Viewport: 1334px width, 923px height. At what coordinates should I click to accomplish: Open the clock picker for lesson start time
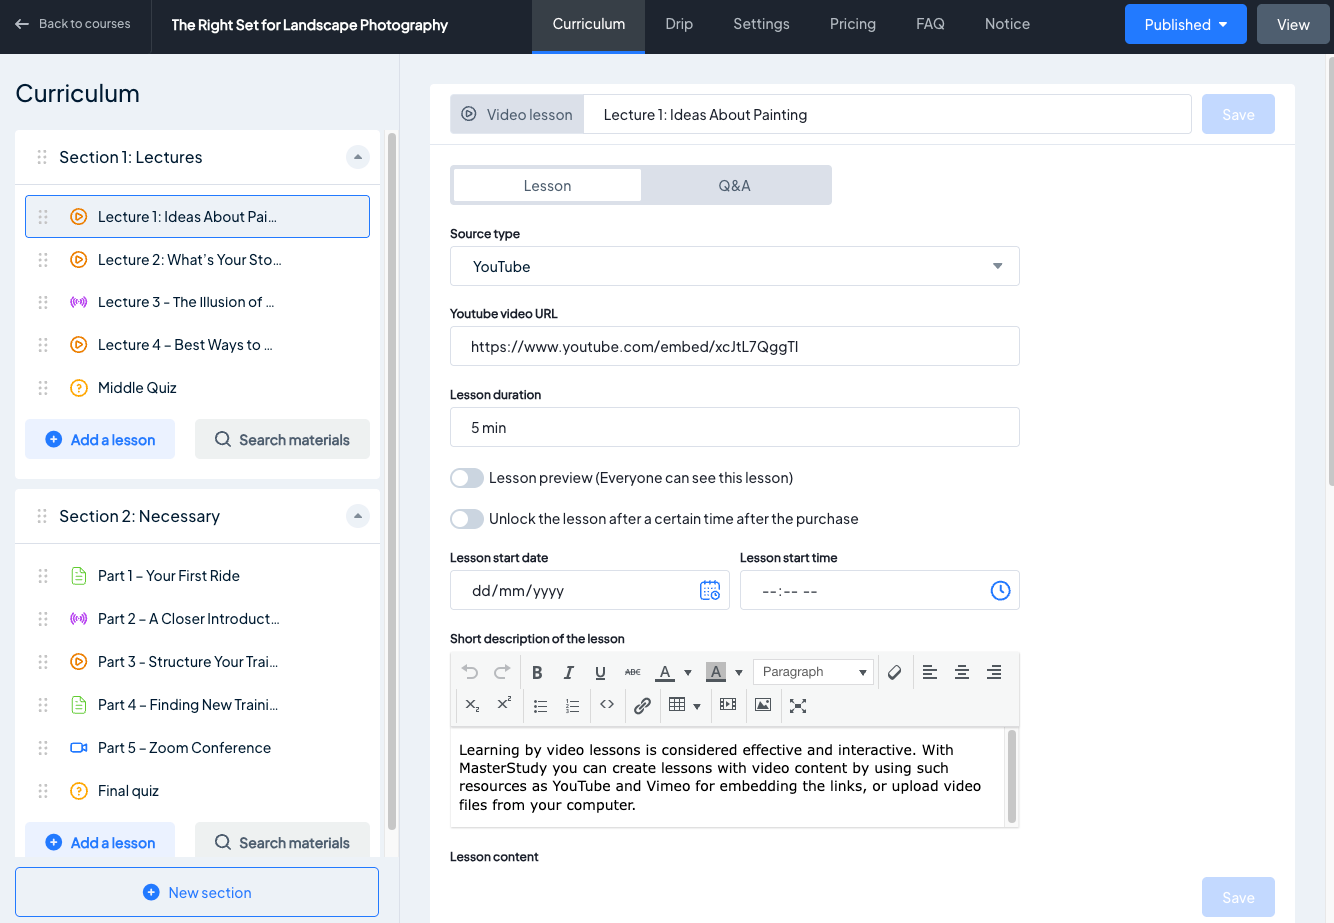point(1000,591)
